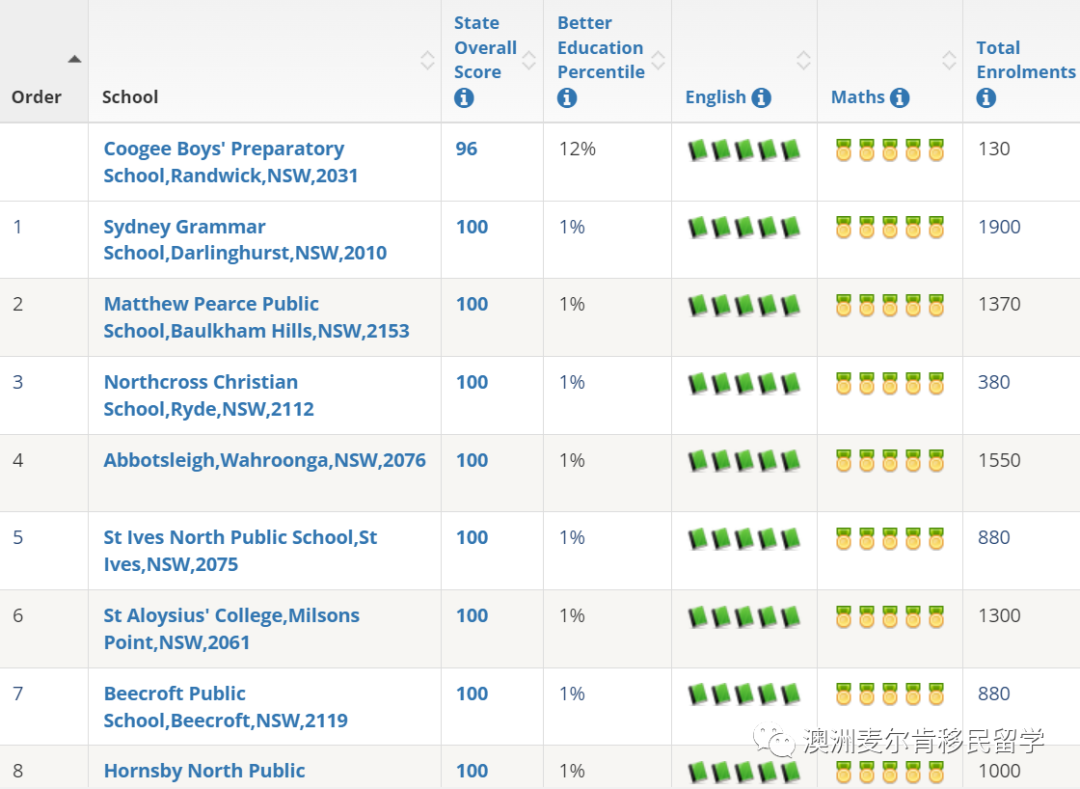
Task: Open Matthew Pearce Public School link
Action: pos(256,317)
